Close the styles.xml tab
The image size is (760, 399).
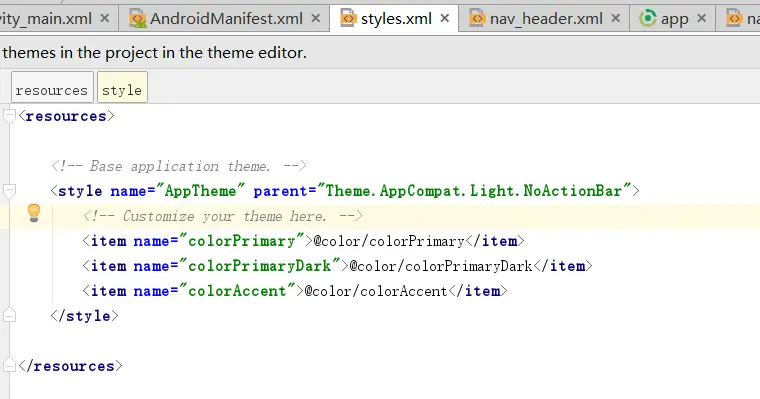tap(444, 18)
